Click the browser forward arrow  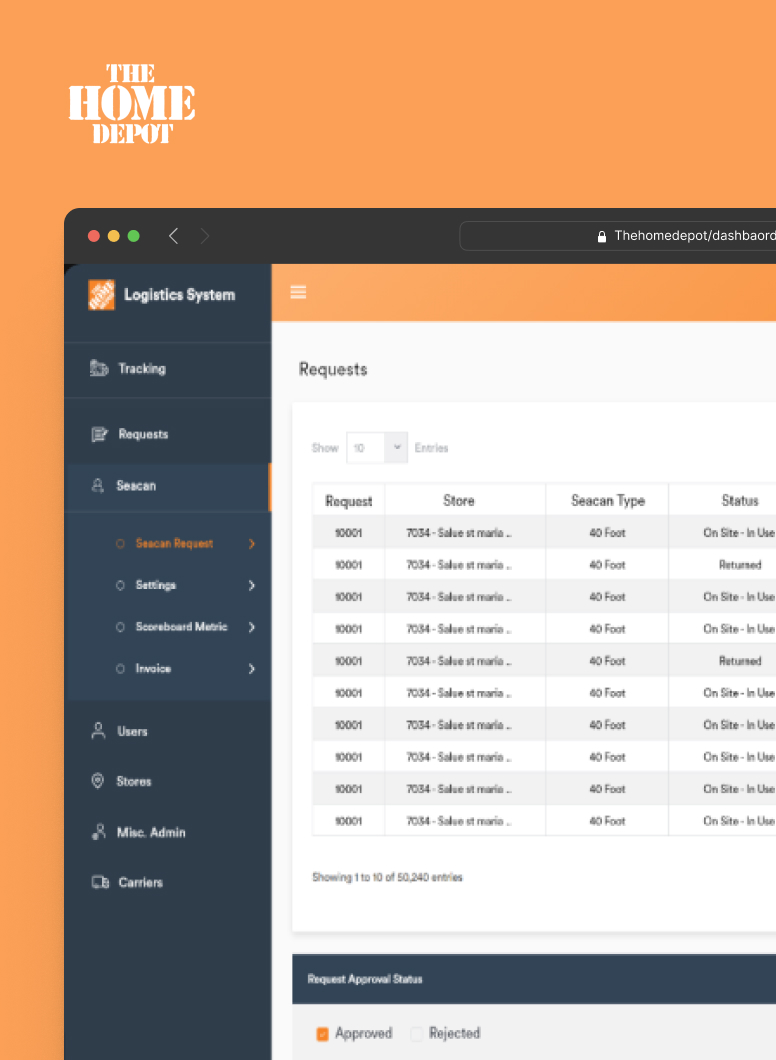pos(205,236)
